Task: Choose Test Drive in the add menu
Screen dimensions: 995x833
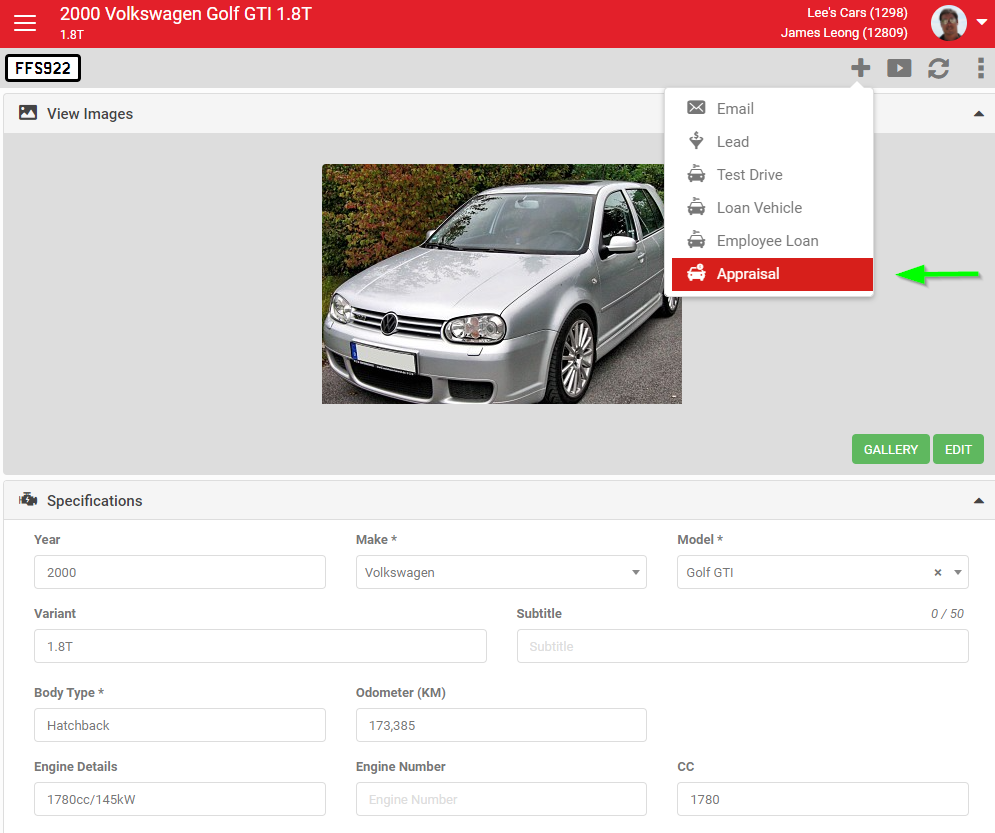Action: click(x=772, y=174)
